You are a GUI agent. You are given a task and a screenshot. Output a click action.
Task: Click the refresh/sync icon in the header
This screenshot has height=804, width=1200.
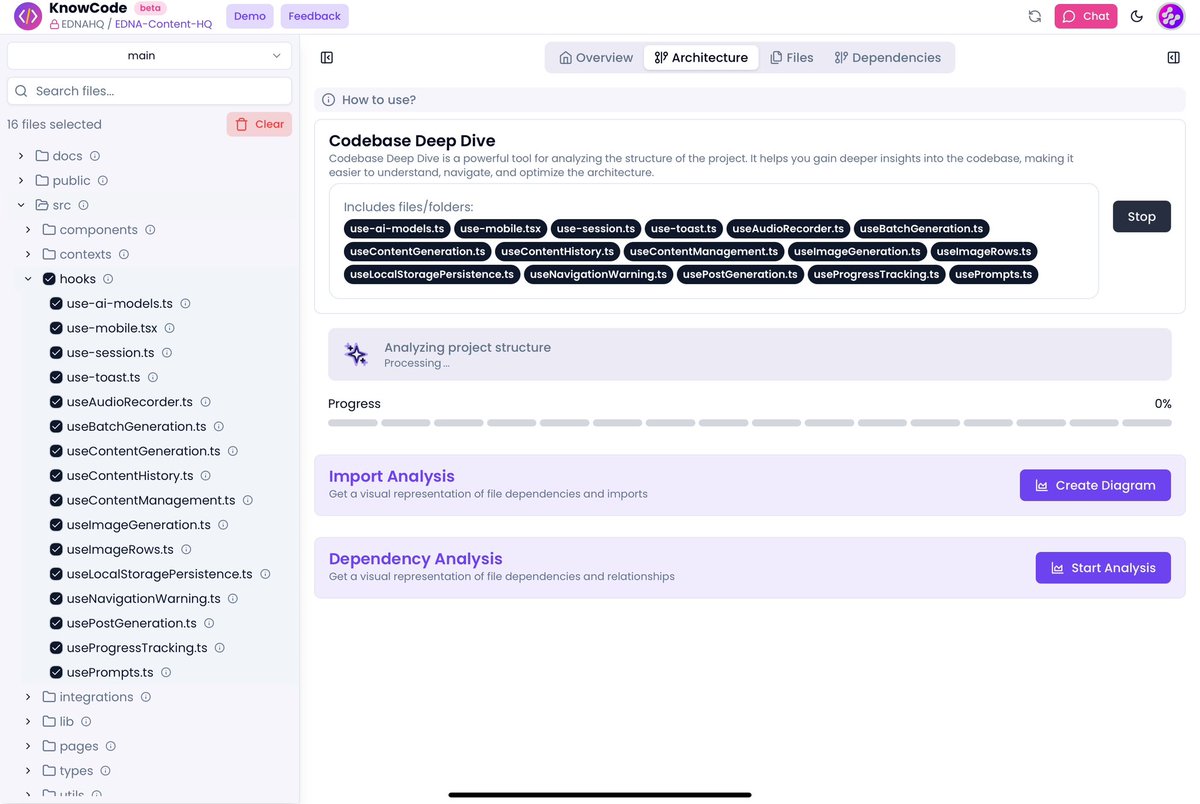[x=1035, y=16]
